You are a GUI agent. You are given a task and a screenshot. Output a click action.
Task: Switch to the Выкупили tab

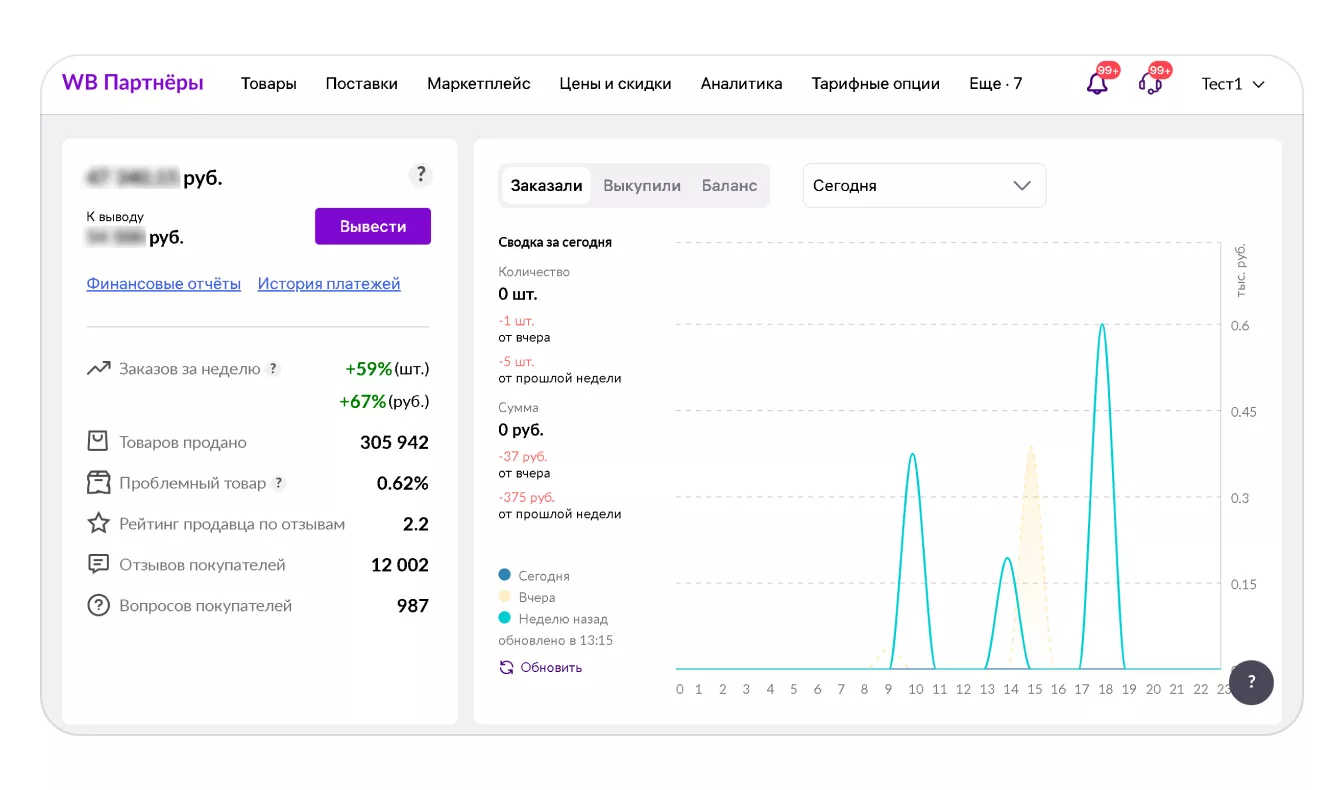point(642,186)
